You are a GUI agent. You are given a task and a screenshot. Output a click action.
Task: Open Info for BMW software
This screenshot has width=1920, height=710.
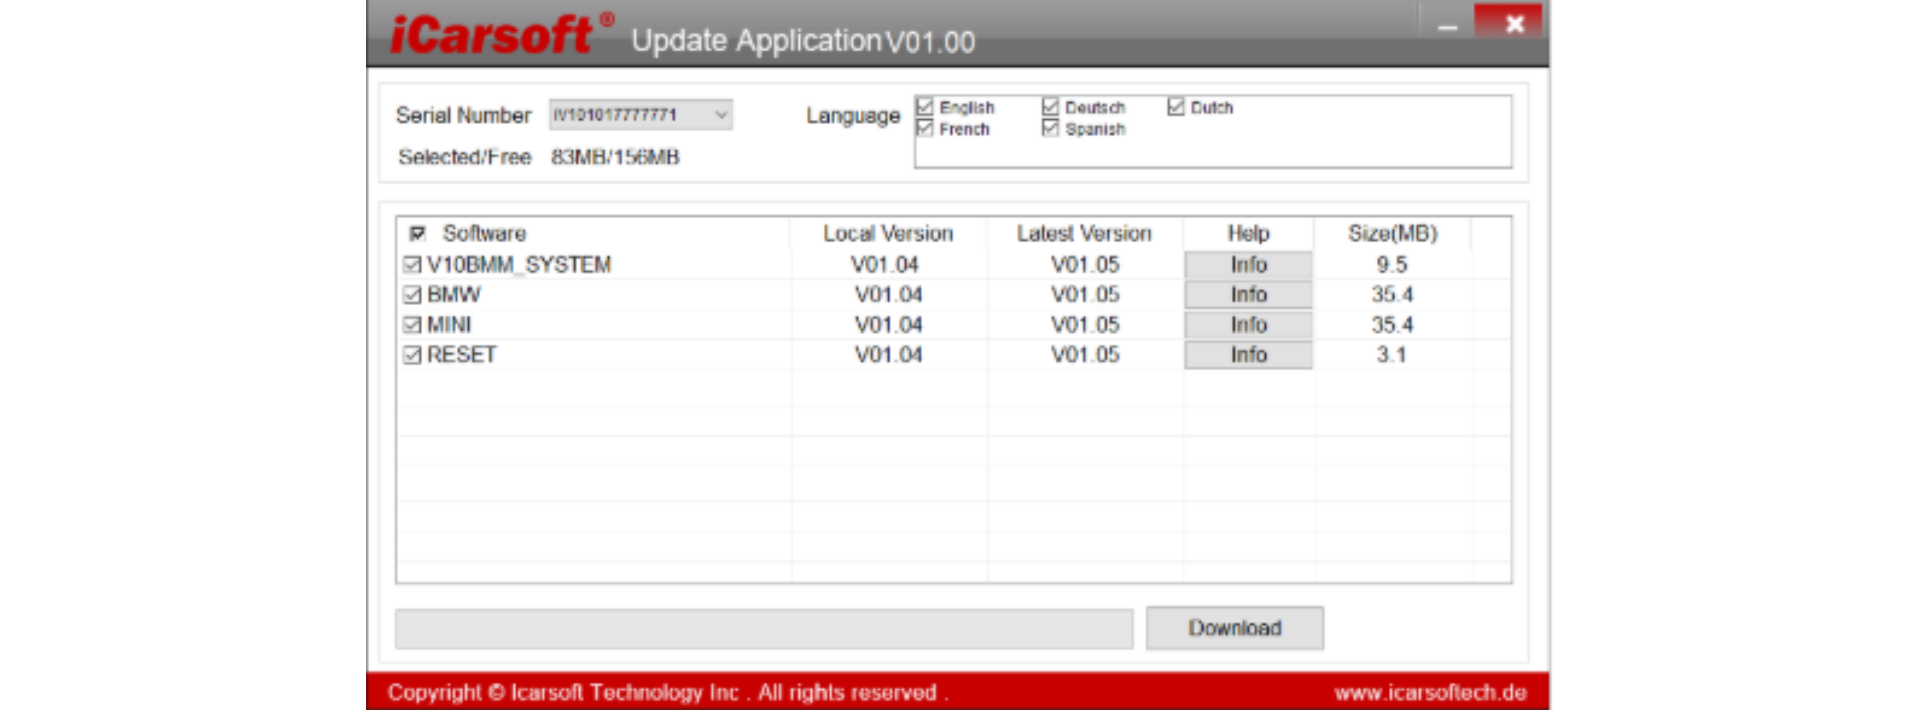pos(1249,295)
